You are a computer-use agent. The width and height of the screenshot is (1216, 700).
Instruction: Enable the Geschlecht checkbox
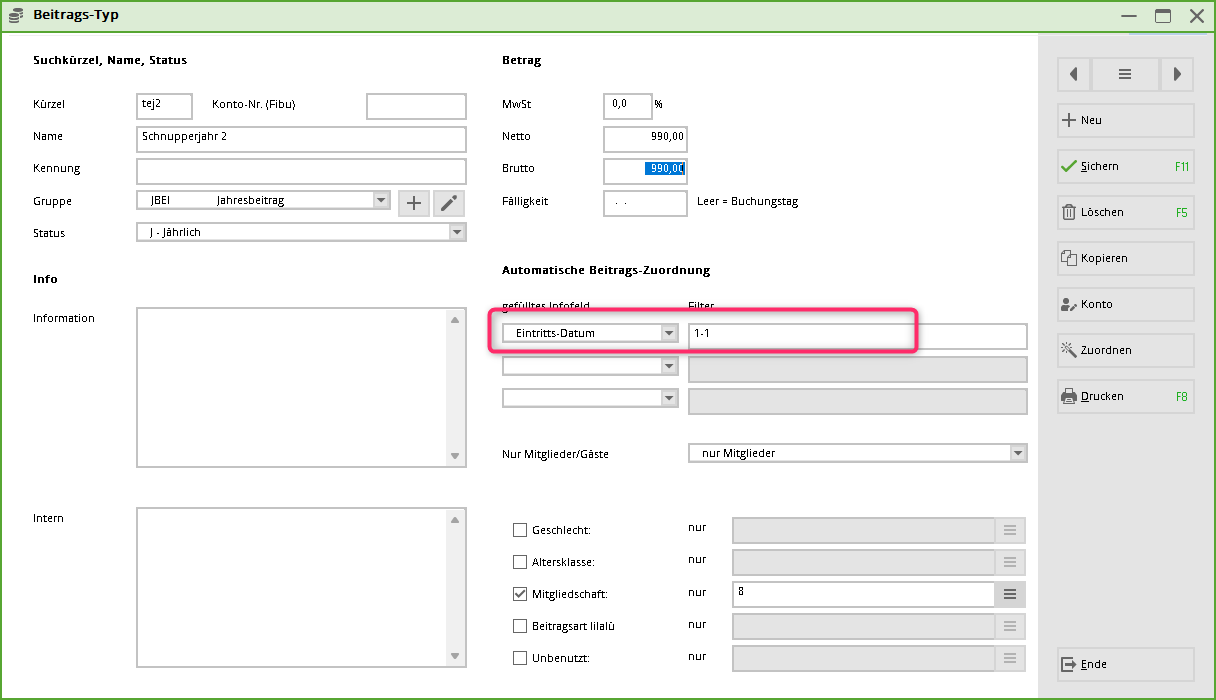pyautogui.click(x=520, y=530)
